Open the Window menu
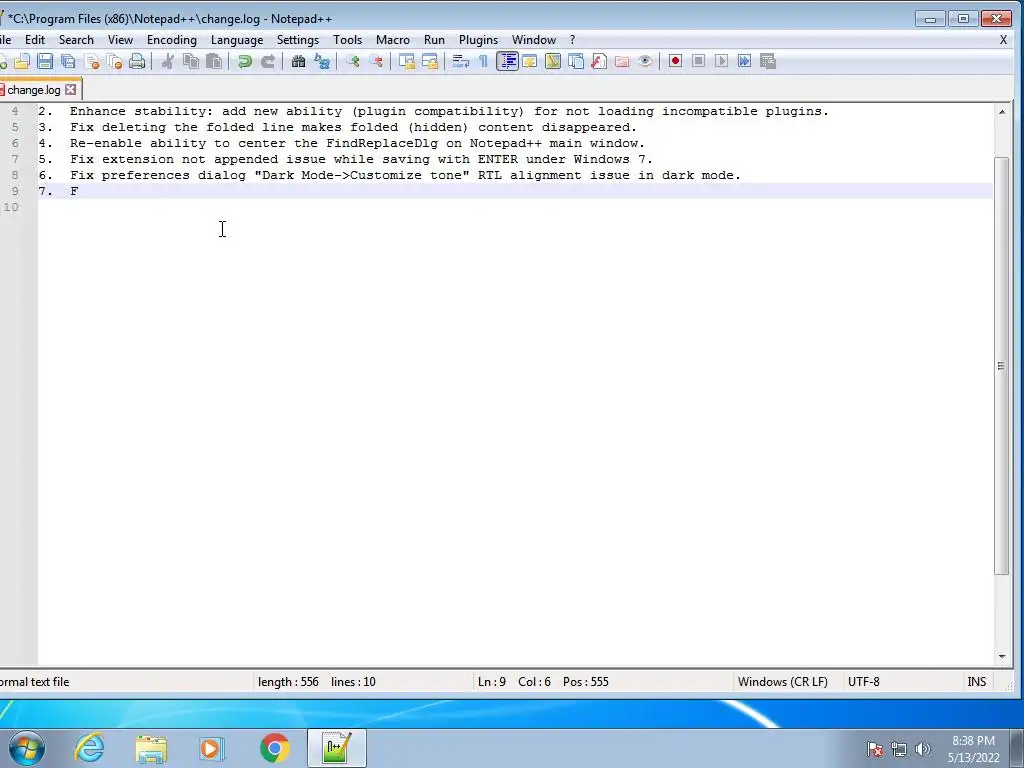This screenshot has width=1024, height=768. [534, 40]
